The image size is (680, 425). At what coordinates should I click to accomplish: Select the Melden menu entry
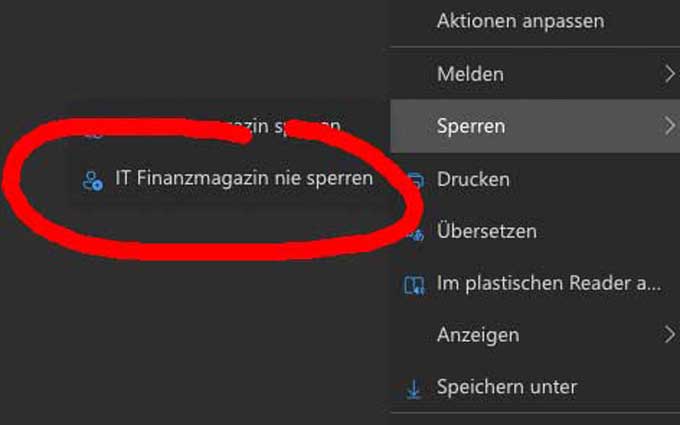(x=535, y=74)
